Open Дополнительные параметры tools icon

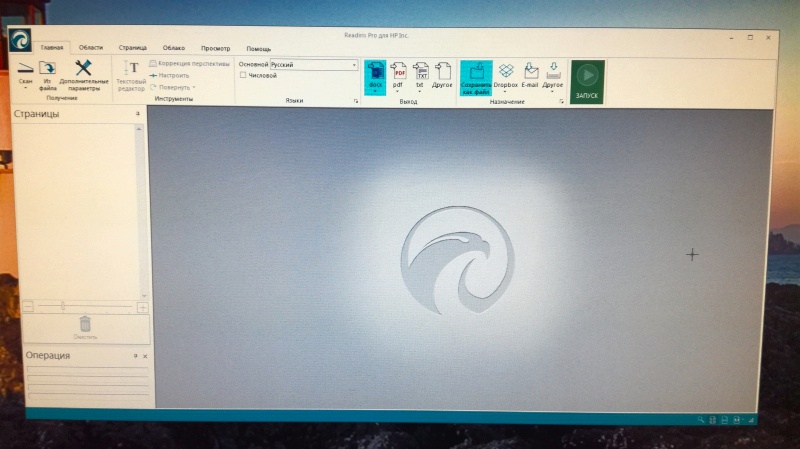coord(84,69)
